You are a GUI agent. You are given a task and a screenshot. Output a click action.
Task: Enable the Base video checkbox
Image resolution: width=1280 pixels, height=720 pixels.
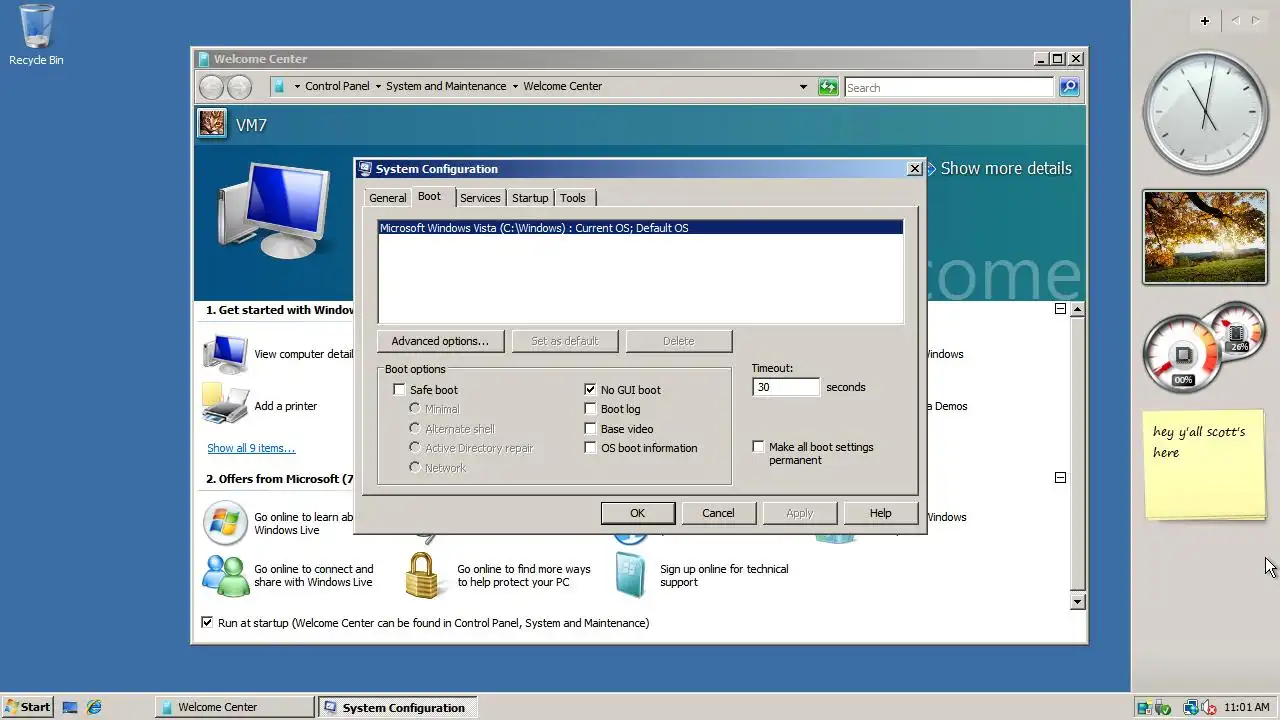coord(590,429)
